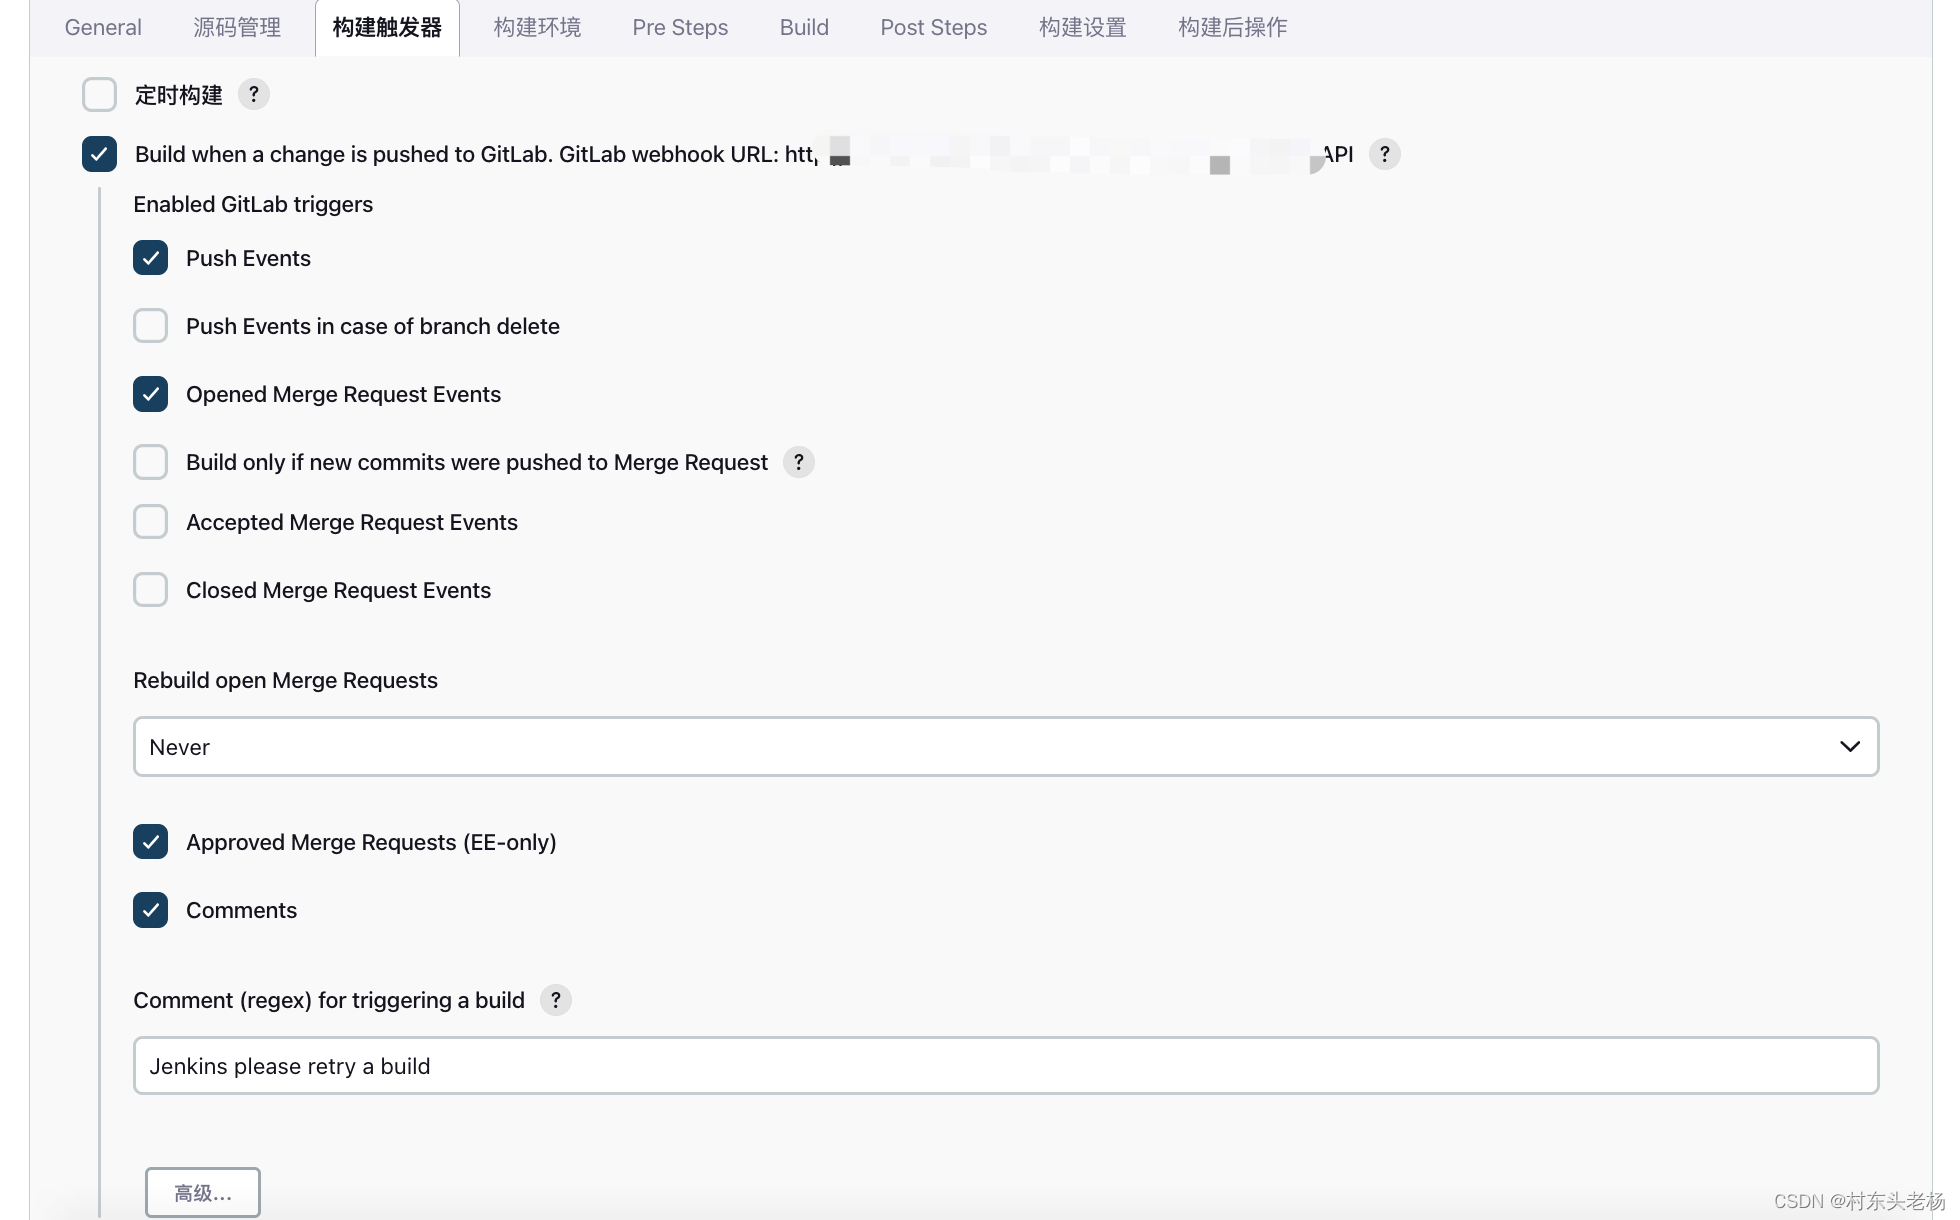Disable Approved Merge Requests (EE-only)
Image resolution: width=1960 pixels, height=1220 pixels.
coord(150,842)
